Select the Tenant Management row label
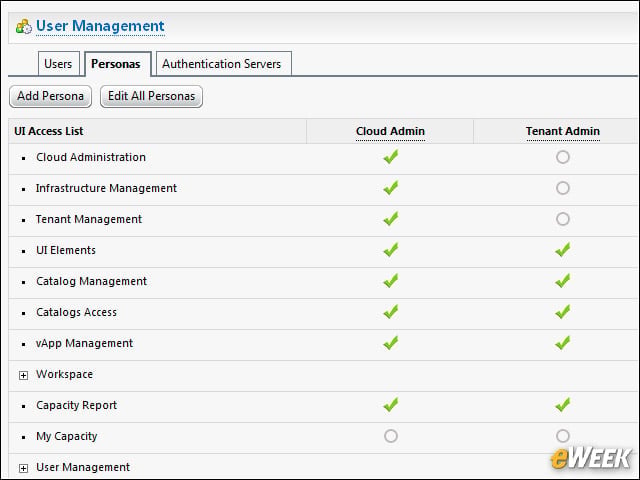 [x=89, y=219]
